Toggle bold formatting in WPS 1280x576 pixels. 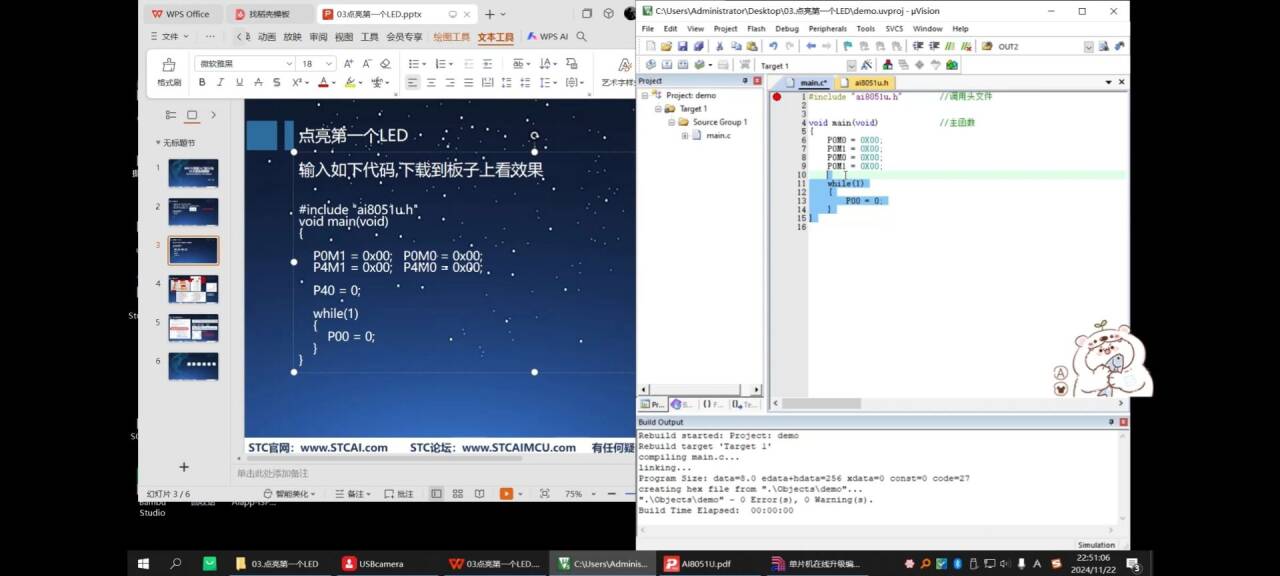pyautogui.click(x=202, y=82)
